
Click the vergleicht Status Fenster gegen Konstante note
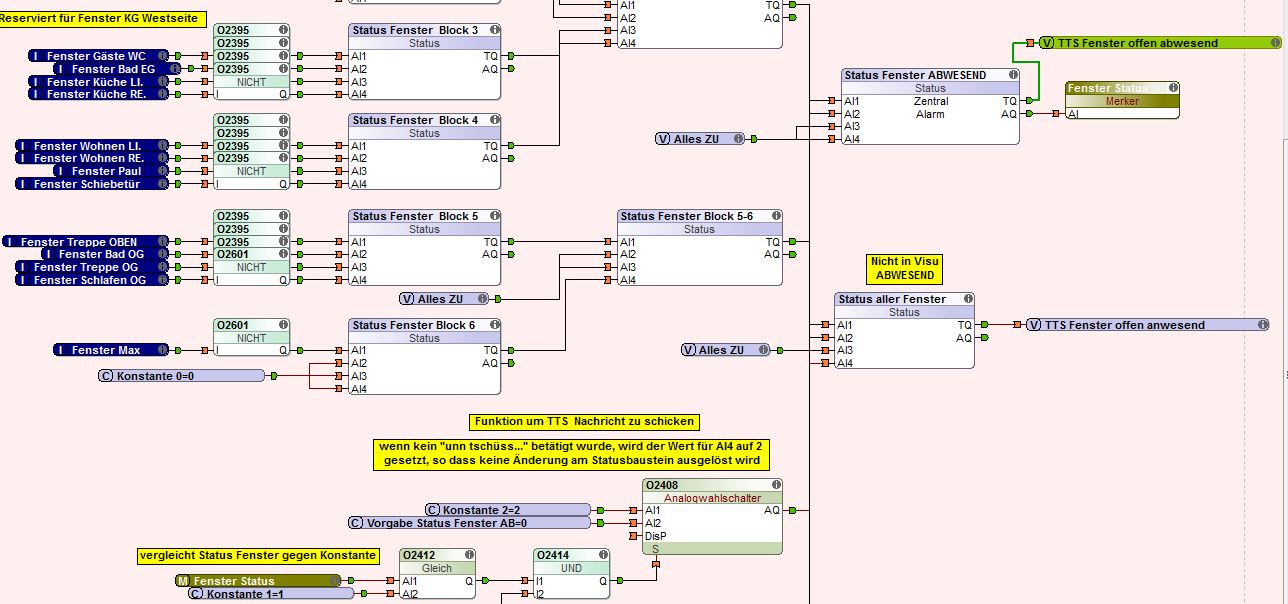coord(258,556)
